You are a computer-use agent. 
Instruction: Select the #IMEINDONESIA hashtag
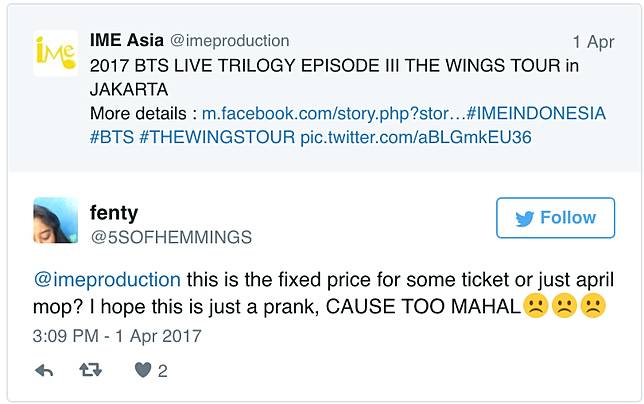coord(536,113)
